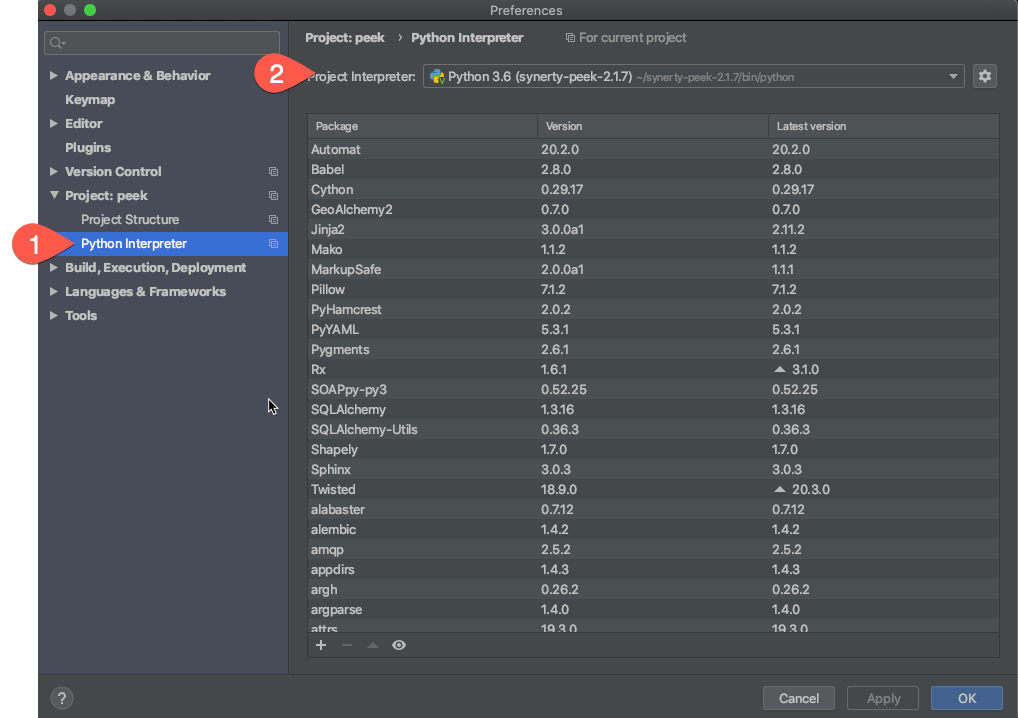Expand Languages & Frameworks section

point(54,291)
